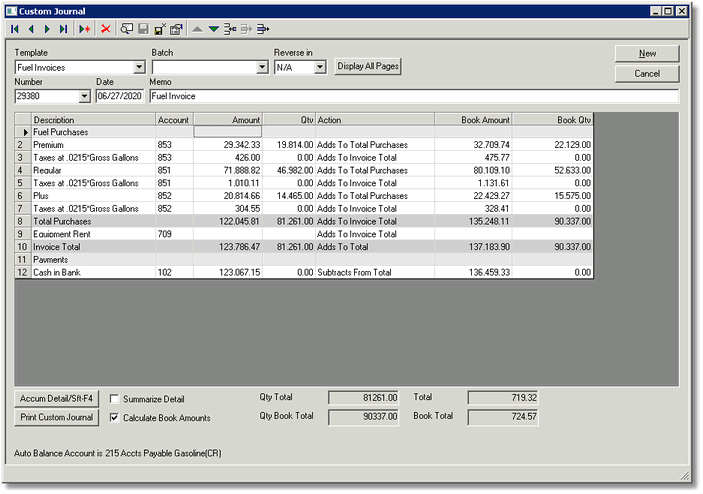Screen dimensions: 703x494
Task: Click the Date field 06/27/2020
Action: 120,96
